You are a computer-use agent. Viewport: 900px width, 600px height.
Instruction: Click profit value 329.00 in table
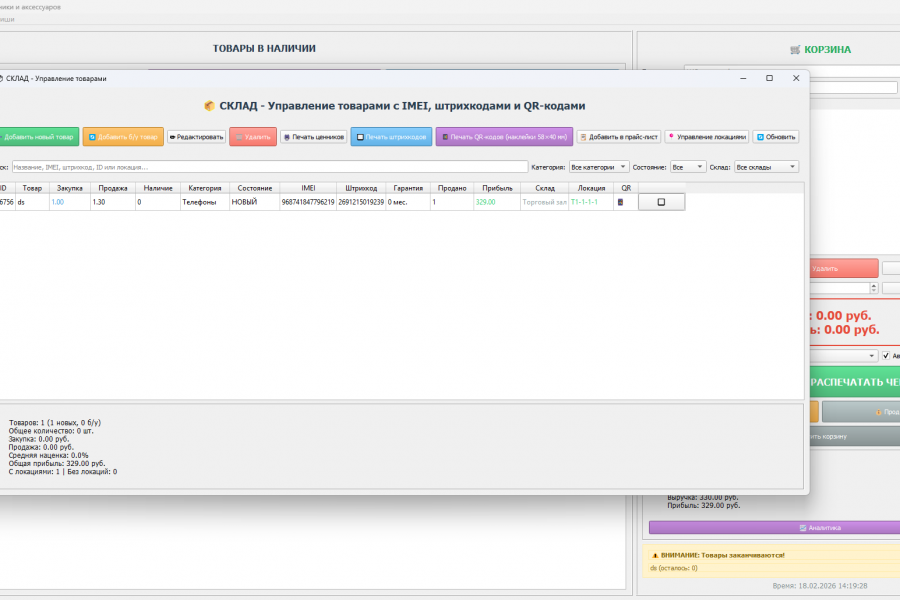click(x=497, y=202)
